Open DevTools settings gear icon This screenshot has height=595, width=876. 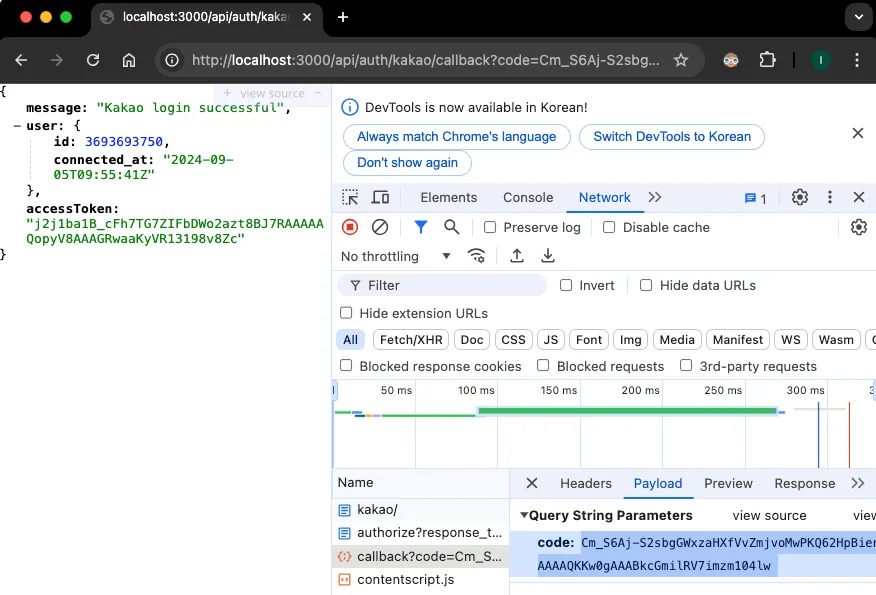(800, 198)
